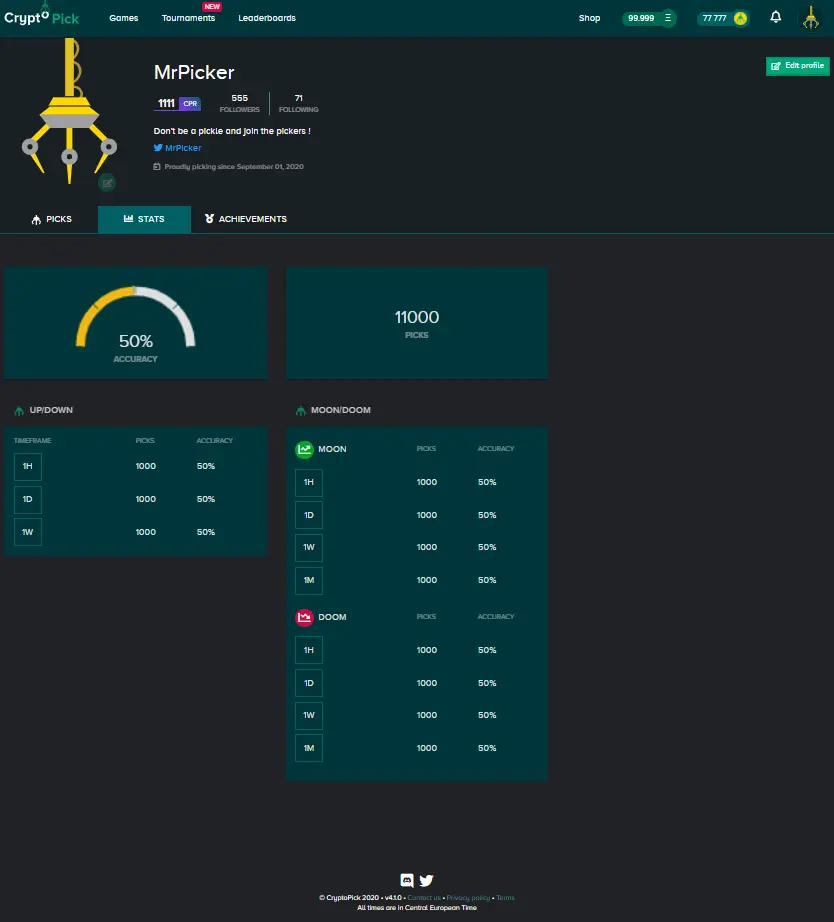Click the DOOM 1M timeframe box
834x922 pixels.
pos(309,749)
